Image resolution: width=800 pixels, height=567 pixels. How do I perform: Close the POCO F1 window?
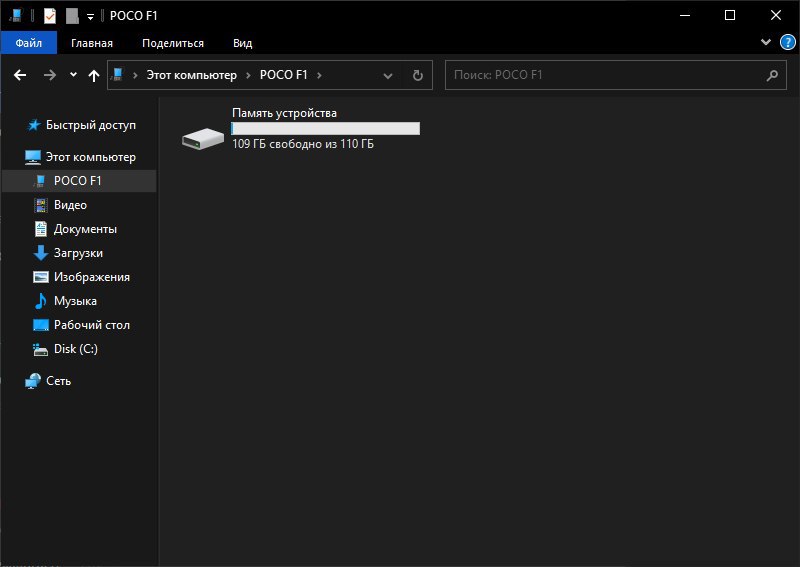776,15
